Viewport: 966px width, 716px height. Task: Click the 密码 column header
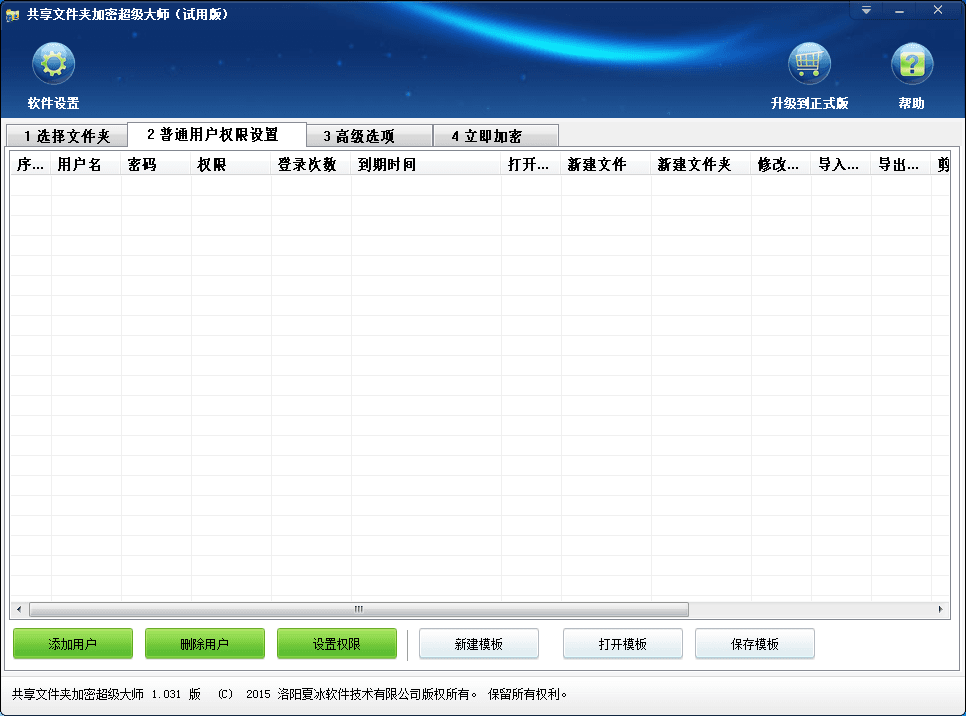156,165
